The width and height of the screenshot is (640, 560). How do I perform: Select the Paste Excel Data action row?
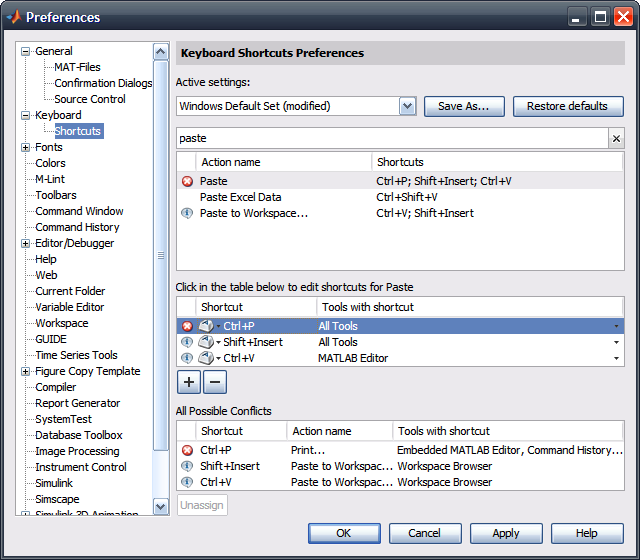click(240, 197)
